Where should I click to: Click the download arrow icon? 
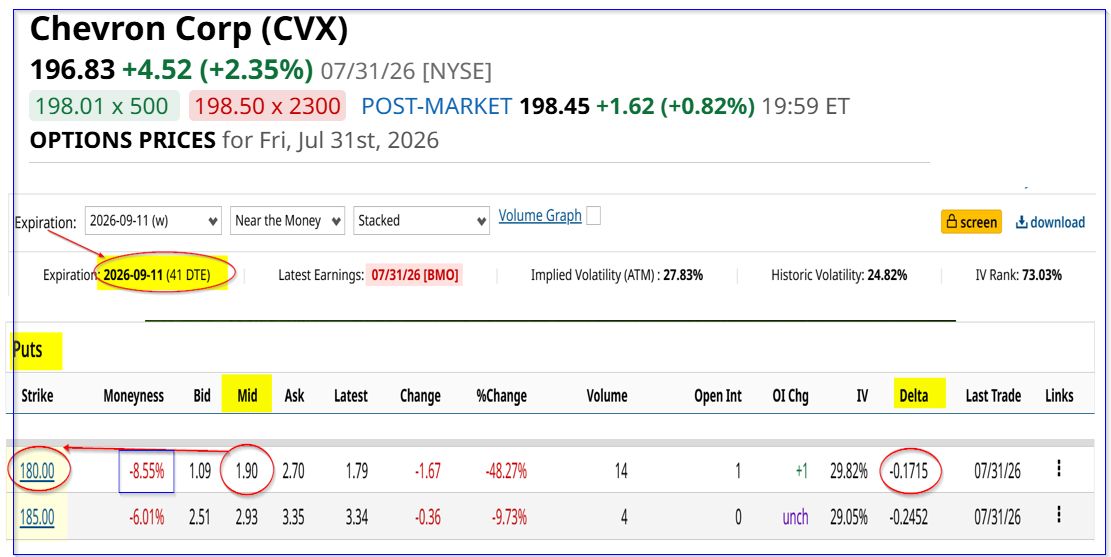pyautogui.click(x=1021, y=223)
